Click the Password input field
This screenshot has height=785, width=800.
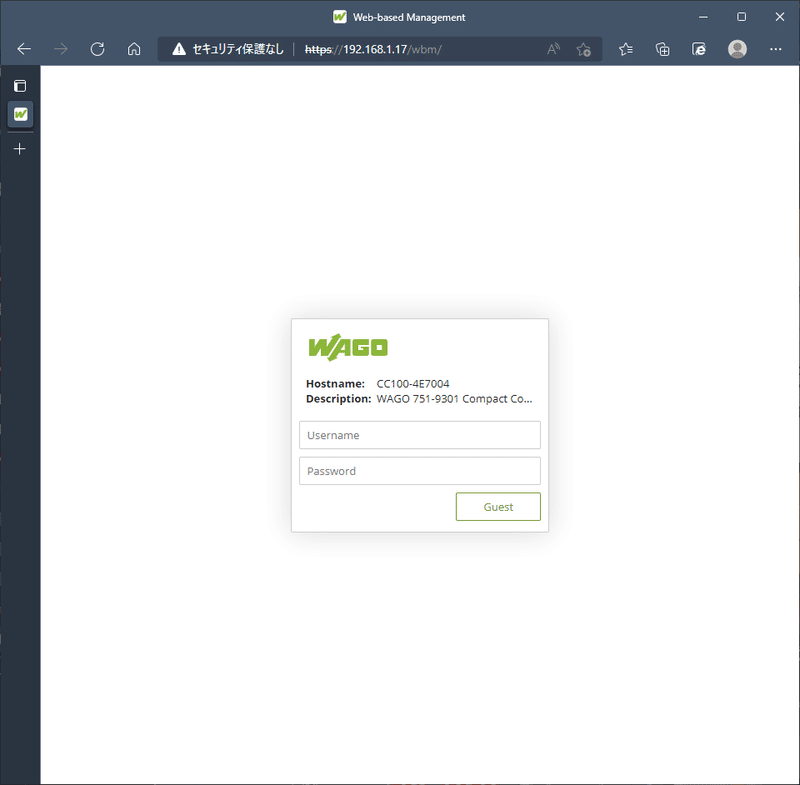[419, 471]
